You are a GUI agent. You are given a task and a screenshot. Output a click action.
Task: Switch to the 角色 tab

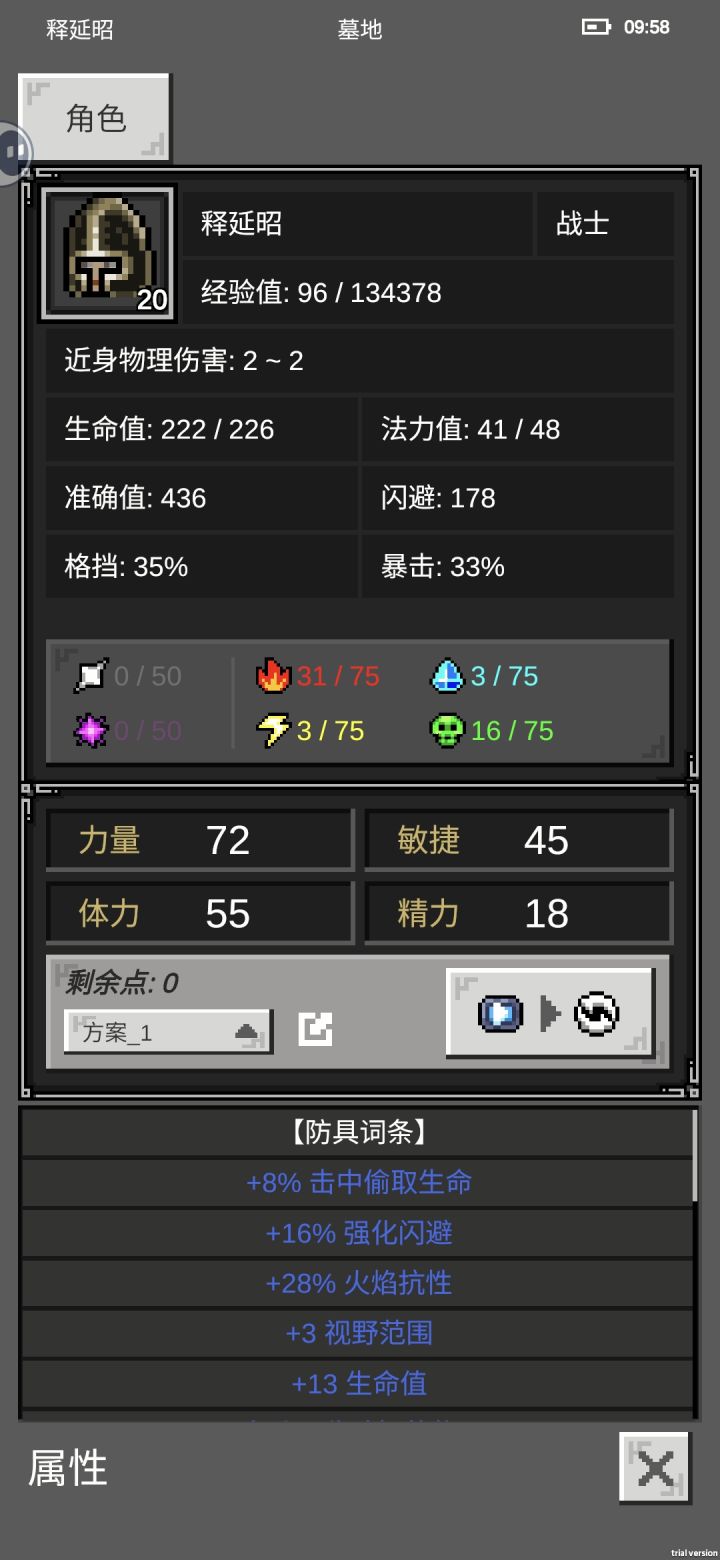click(95, 118)
